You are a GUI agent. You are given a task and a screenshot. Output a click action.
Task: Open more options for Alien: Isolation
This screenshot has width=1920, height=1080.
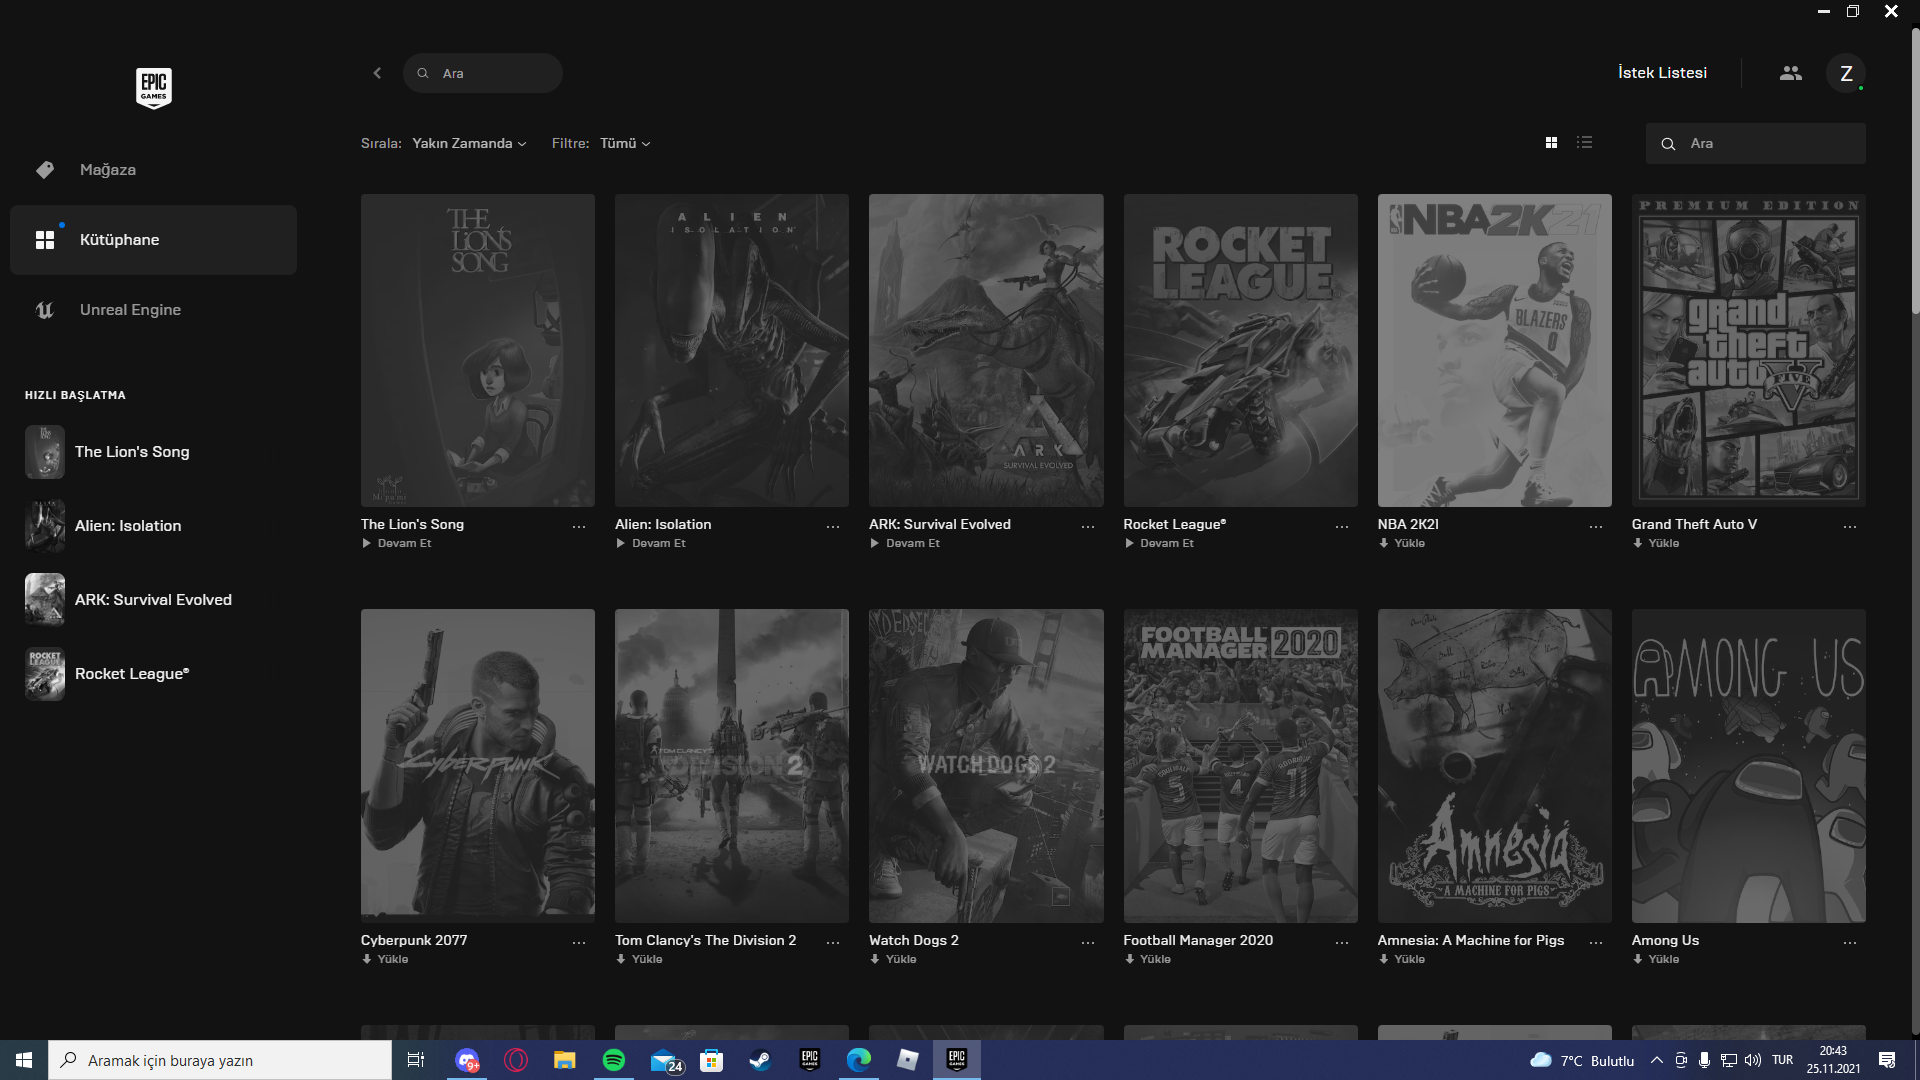(x=833, y=526)
